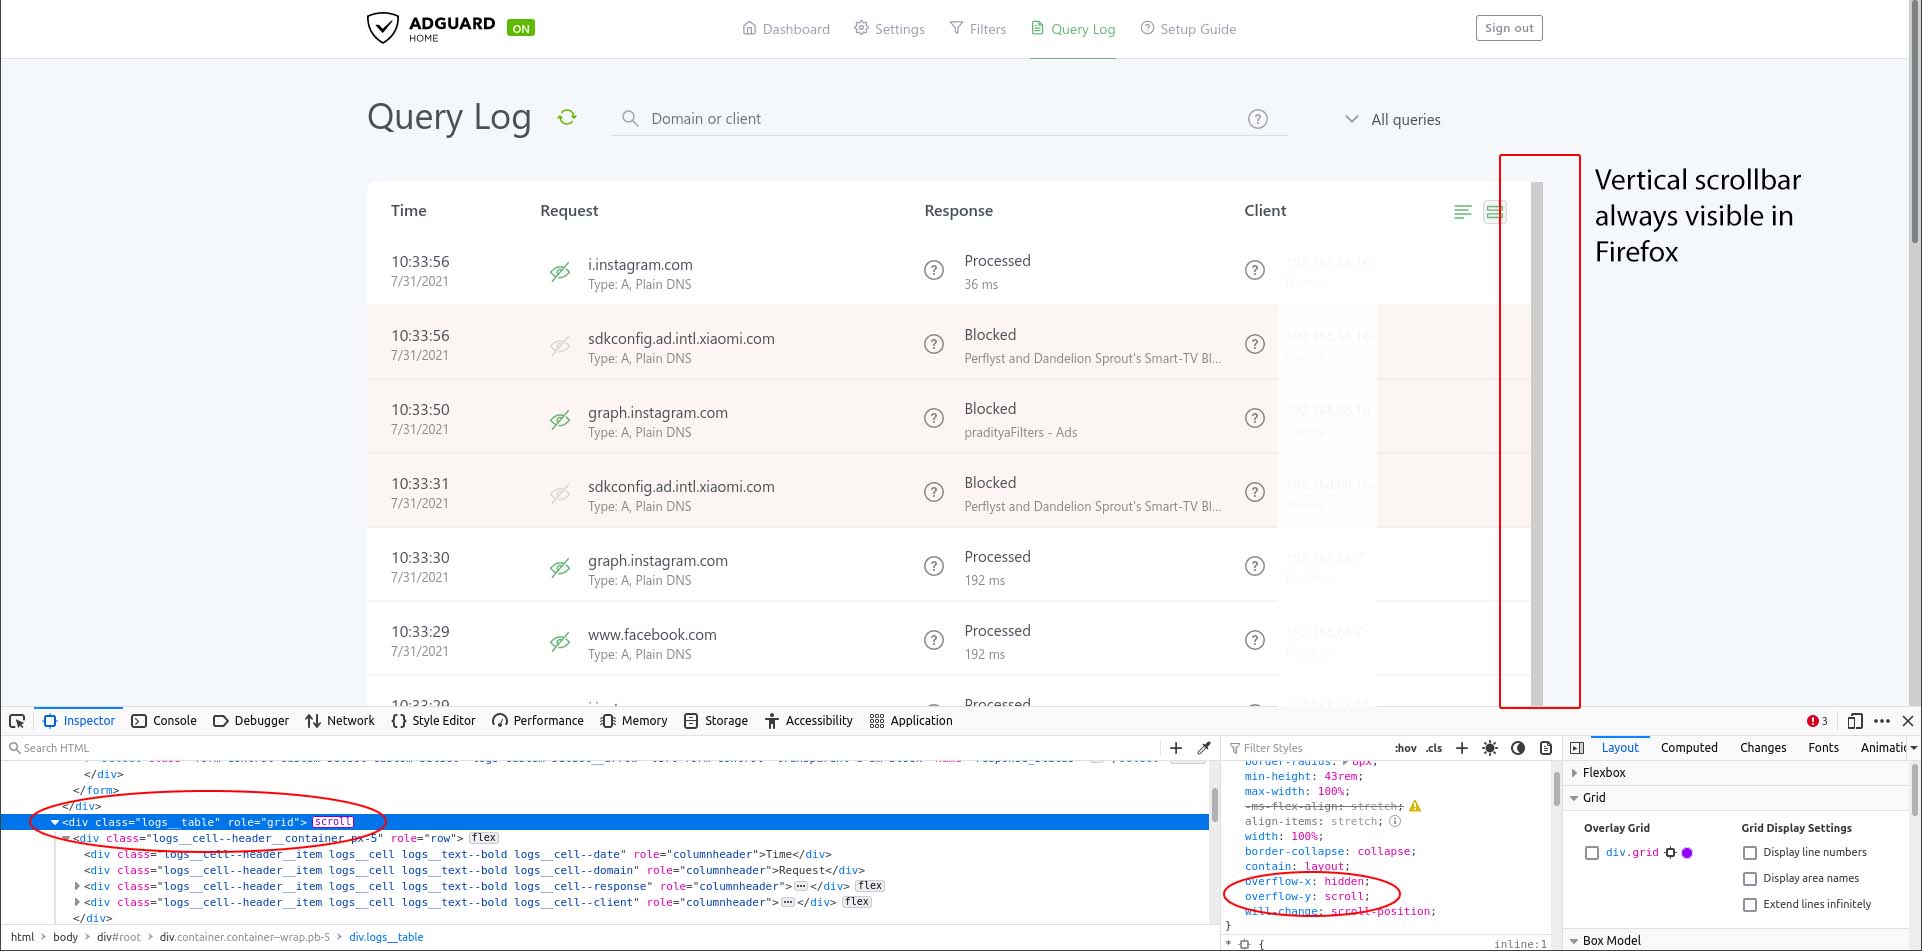1922x951 pixels.
Task: Click the print media simulation icon in Rules toolbar
Action: click(x=1545, y=748)
